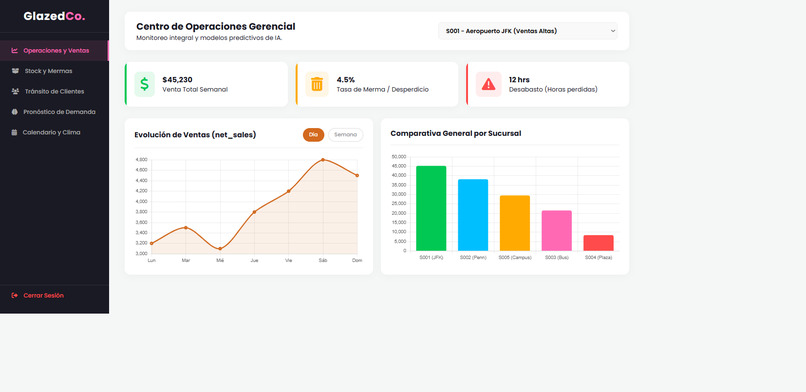Click the pink S003 (Bus) bar

(x=557, y=231)
